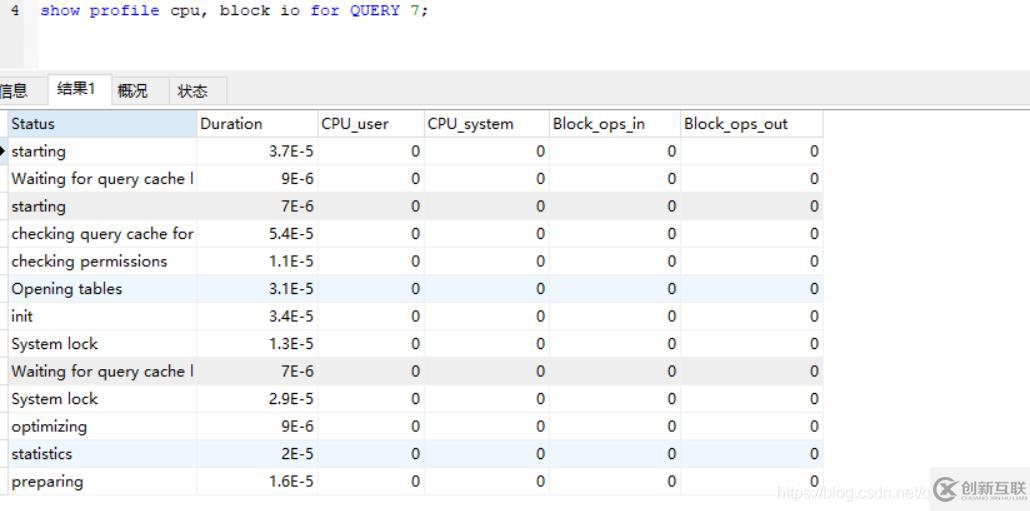Click the CPU_system column header
The width and height of the screenshot is (1030, 511).
click(x=487, y=124)
